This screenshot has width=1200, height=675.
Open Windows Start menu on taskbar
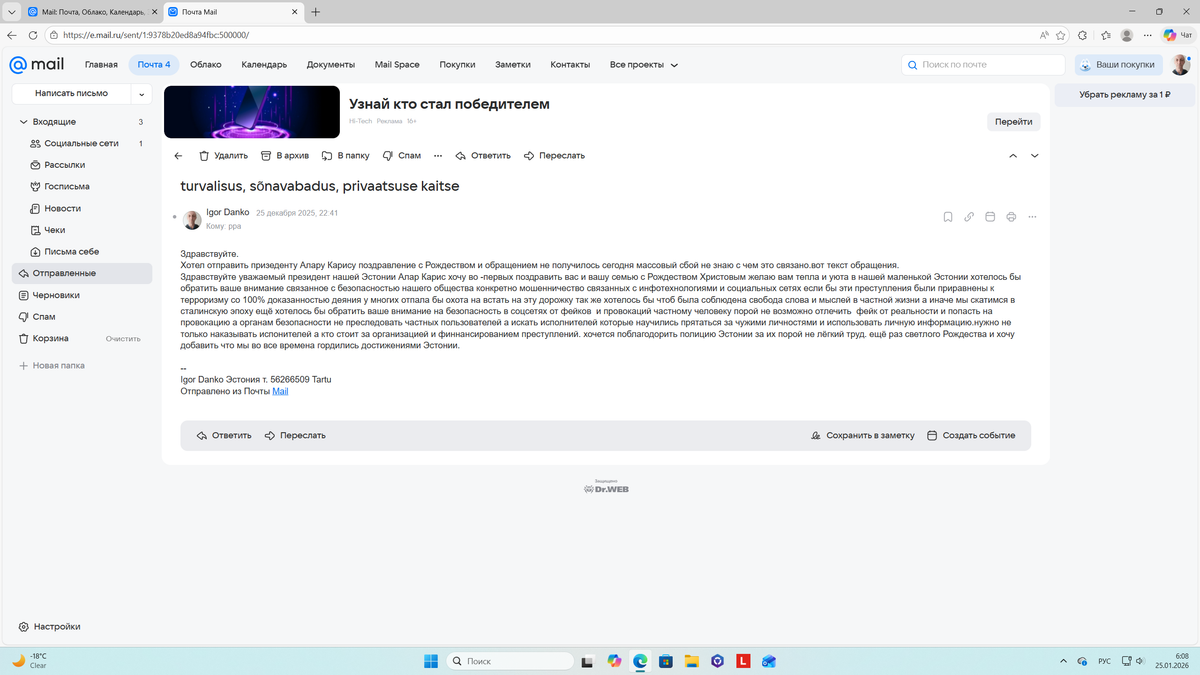[430, 661]
